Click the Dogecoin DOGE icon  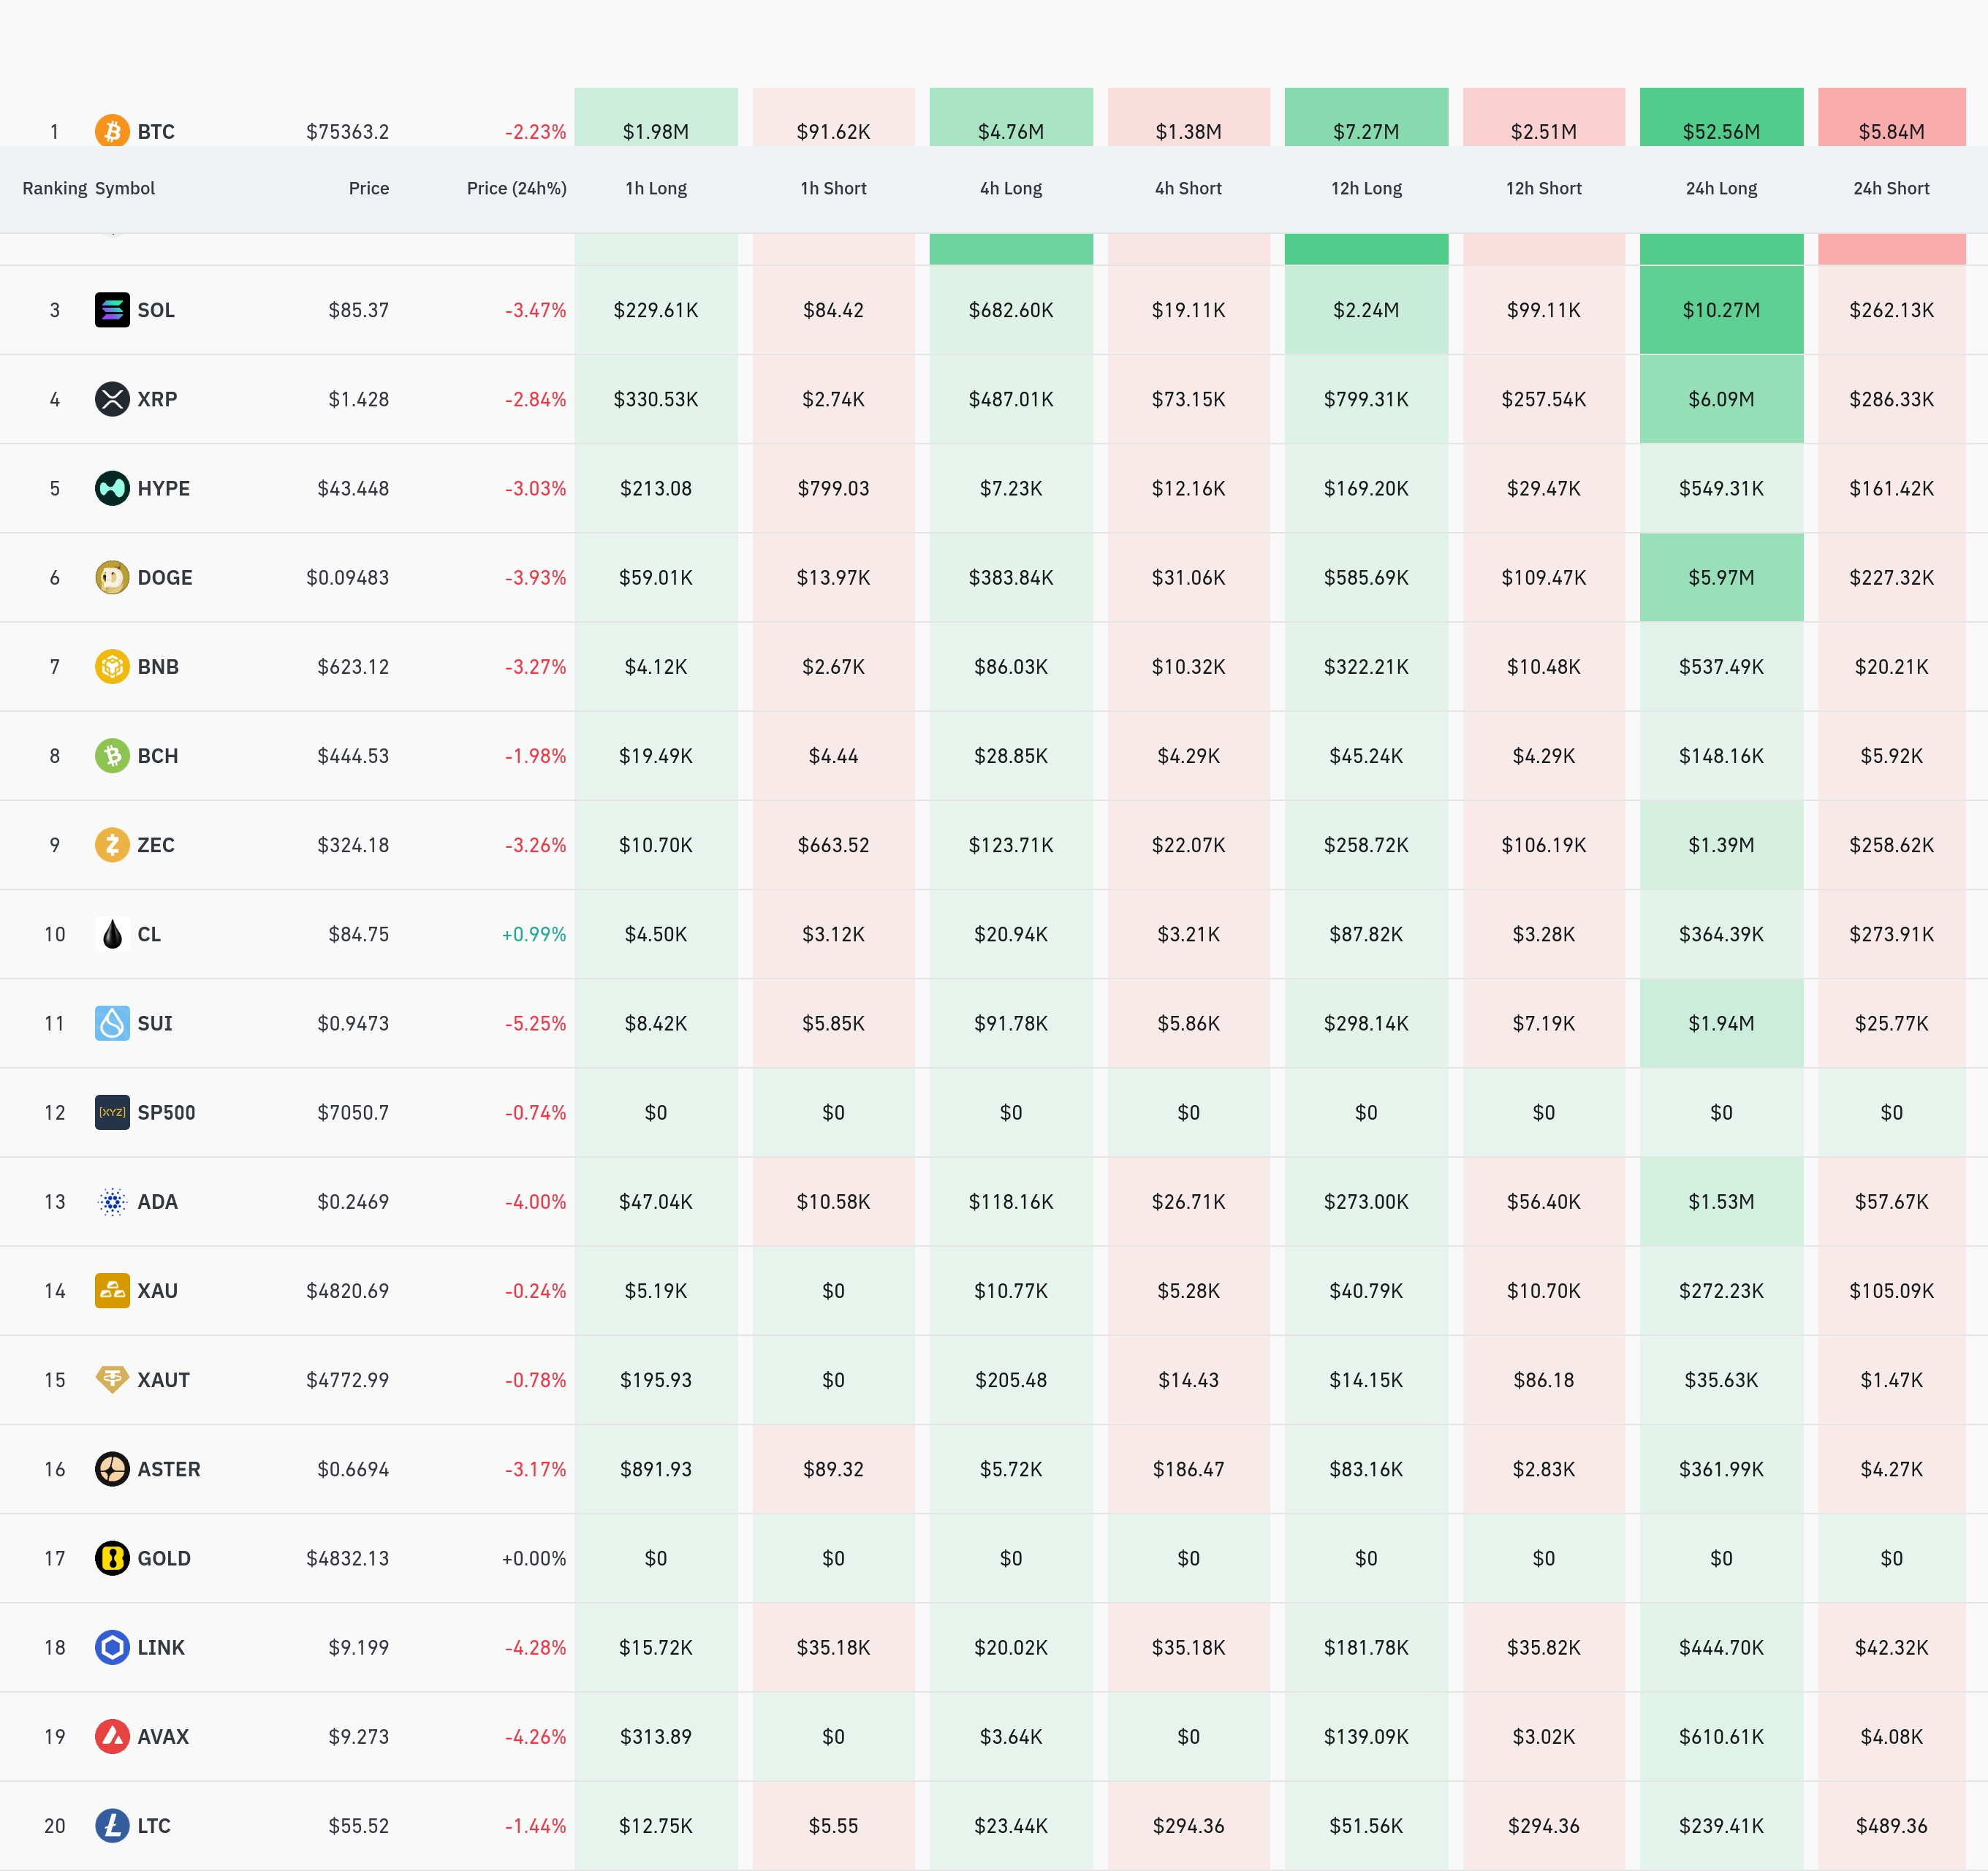[112, 577]
